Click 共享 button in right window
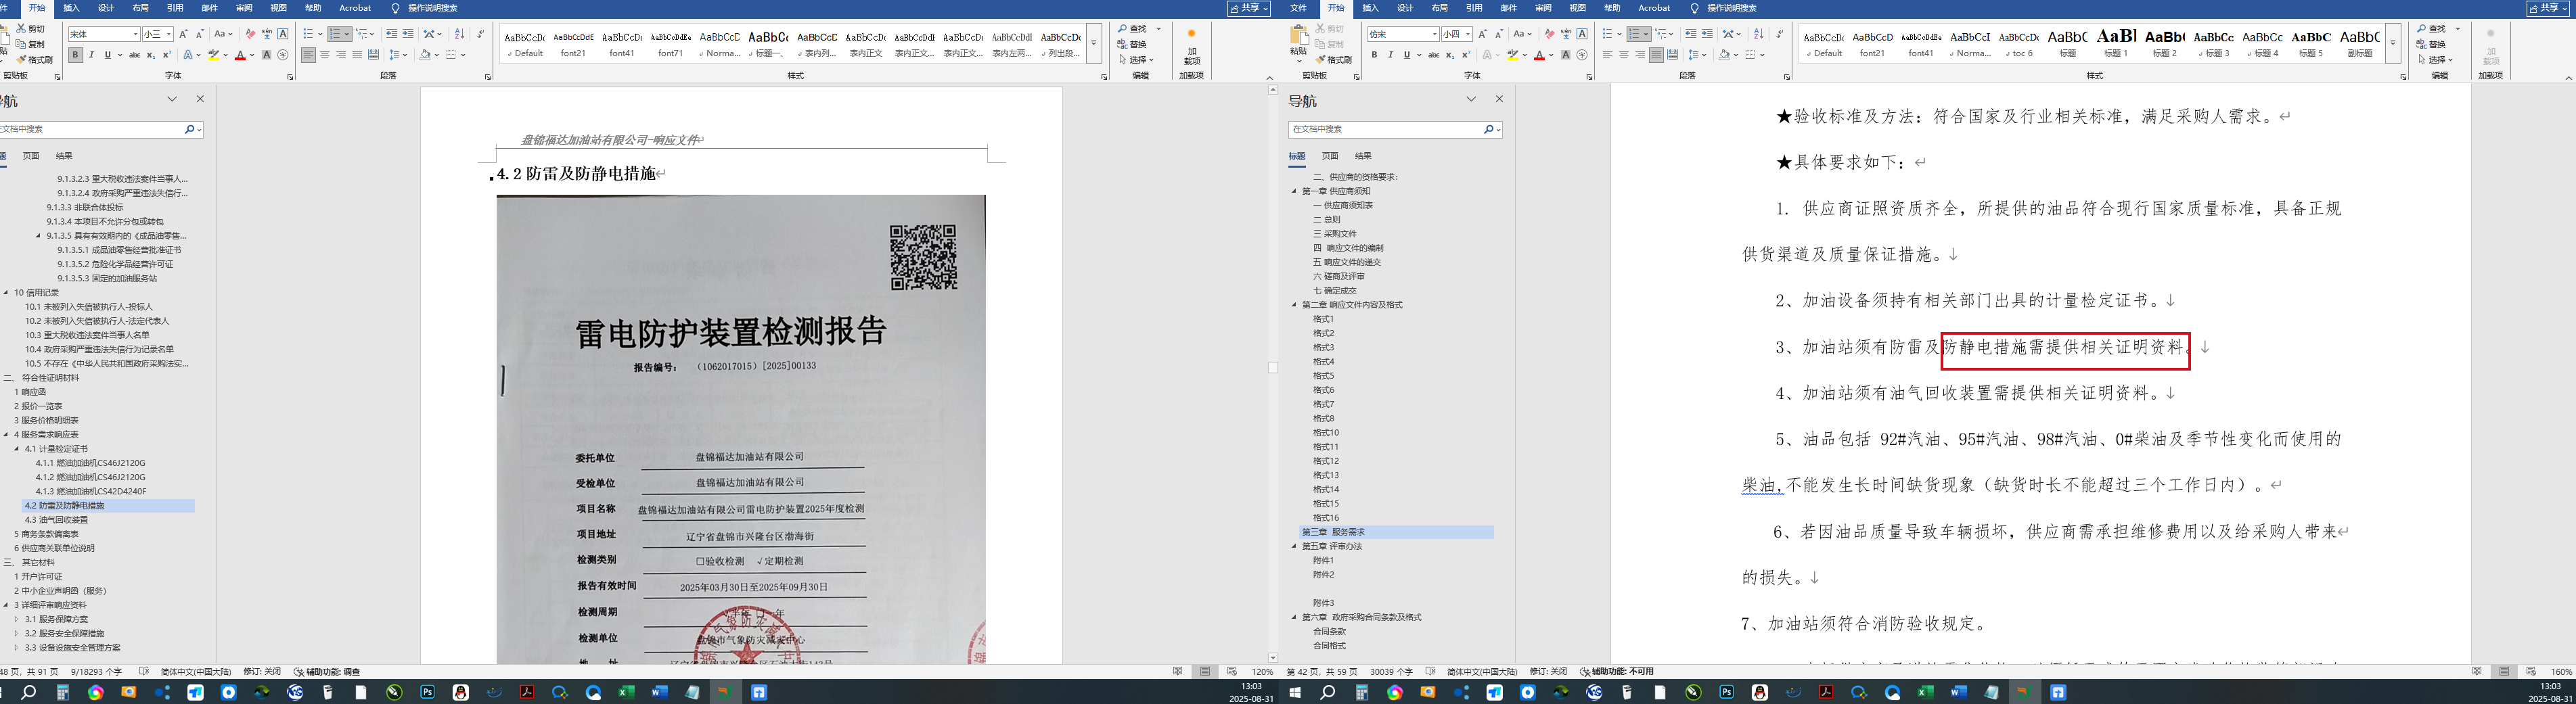The image size is (2576, 704). (x=2548, y=8)
